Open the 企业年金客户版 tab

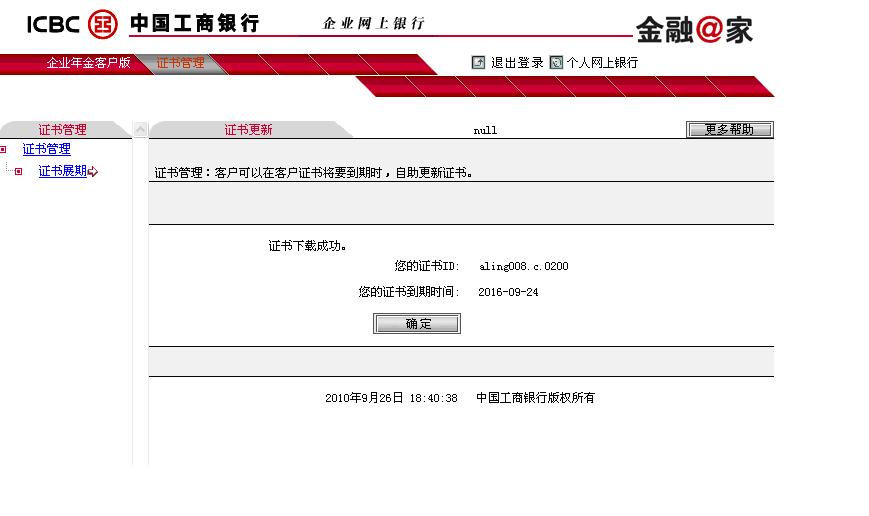88,63
